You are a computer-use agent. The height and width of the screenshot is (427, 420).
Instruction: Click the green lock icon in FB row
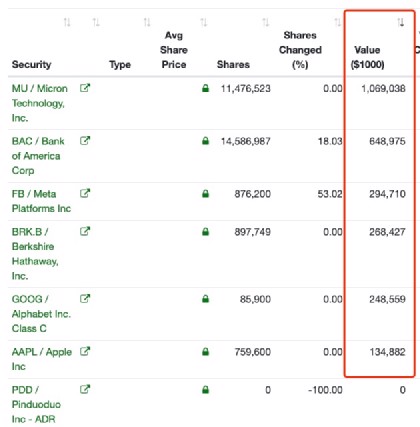(x=205, y=194)
